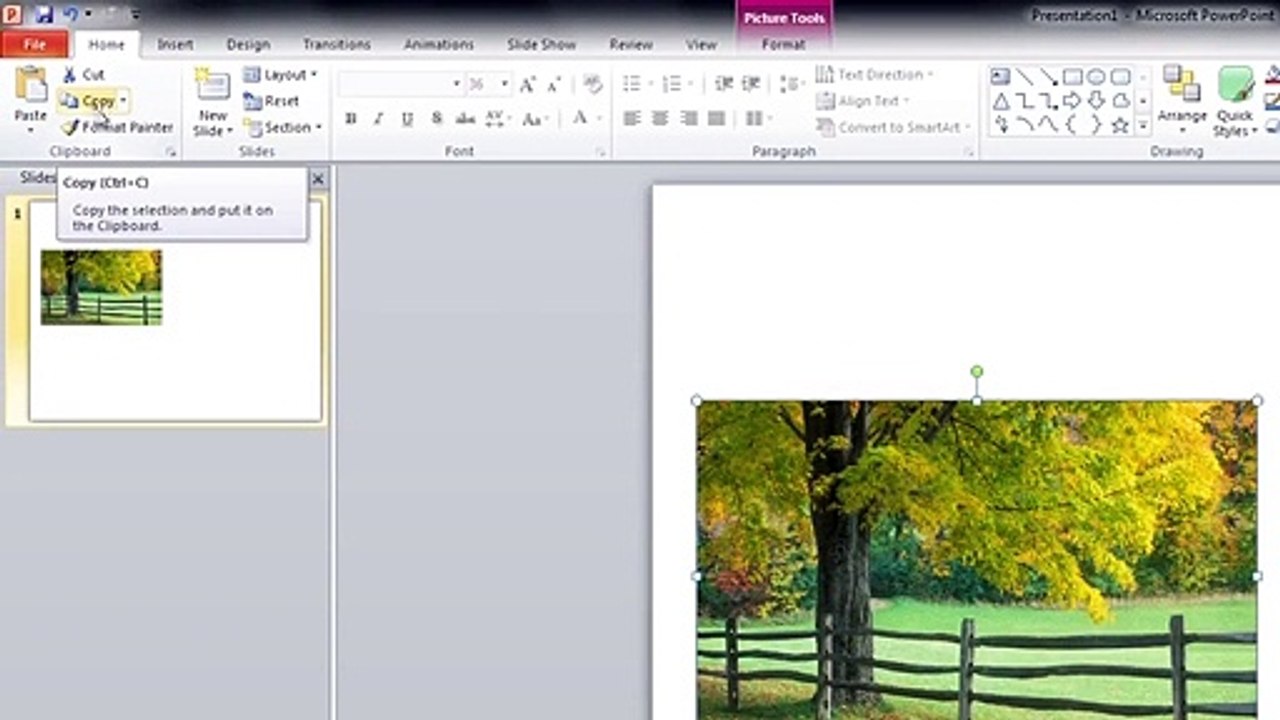This screenshot has width=1280, height=720.
Task: Toggle Underline formatting
Action: pyautogui.click(x=407, y=119)
